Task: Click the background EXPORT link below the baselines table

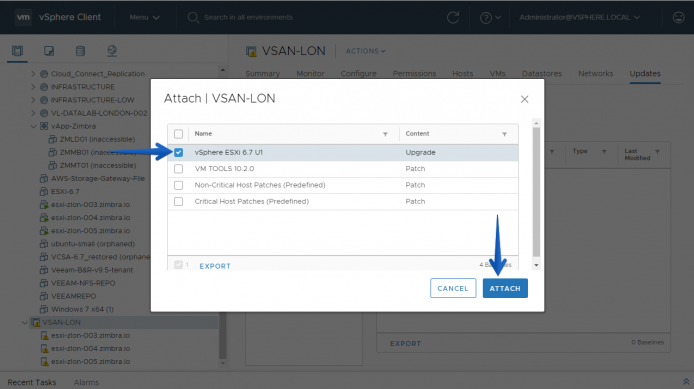Action: point(405,343)
